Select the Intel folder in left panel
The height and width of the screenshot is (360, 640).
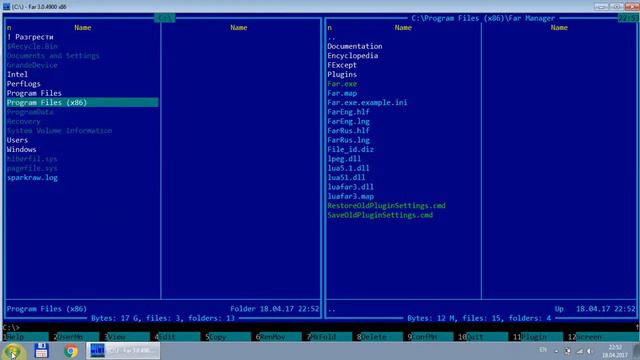tap(18, 75)
